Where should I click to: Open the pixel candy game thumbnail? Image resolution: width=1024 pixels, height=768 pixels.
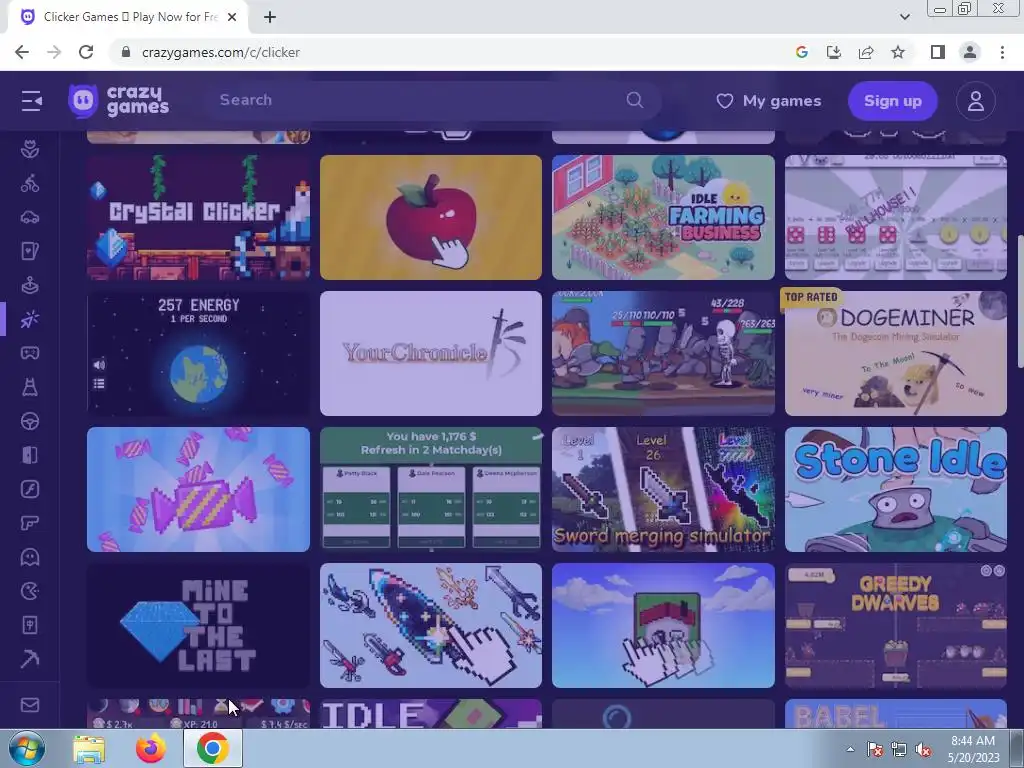[x=199, y=489]
